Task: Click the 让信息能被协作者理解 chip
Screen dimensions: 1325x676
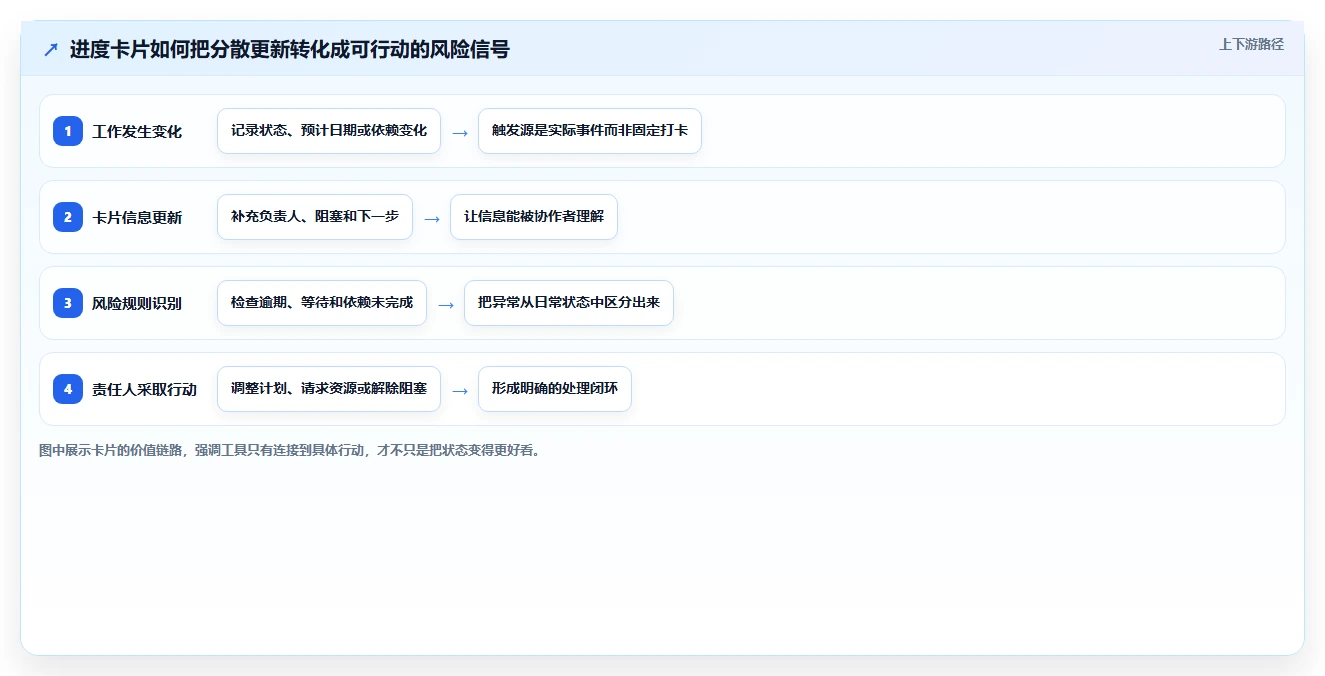Action: point(534,217)
